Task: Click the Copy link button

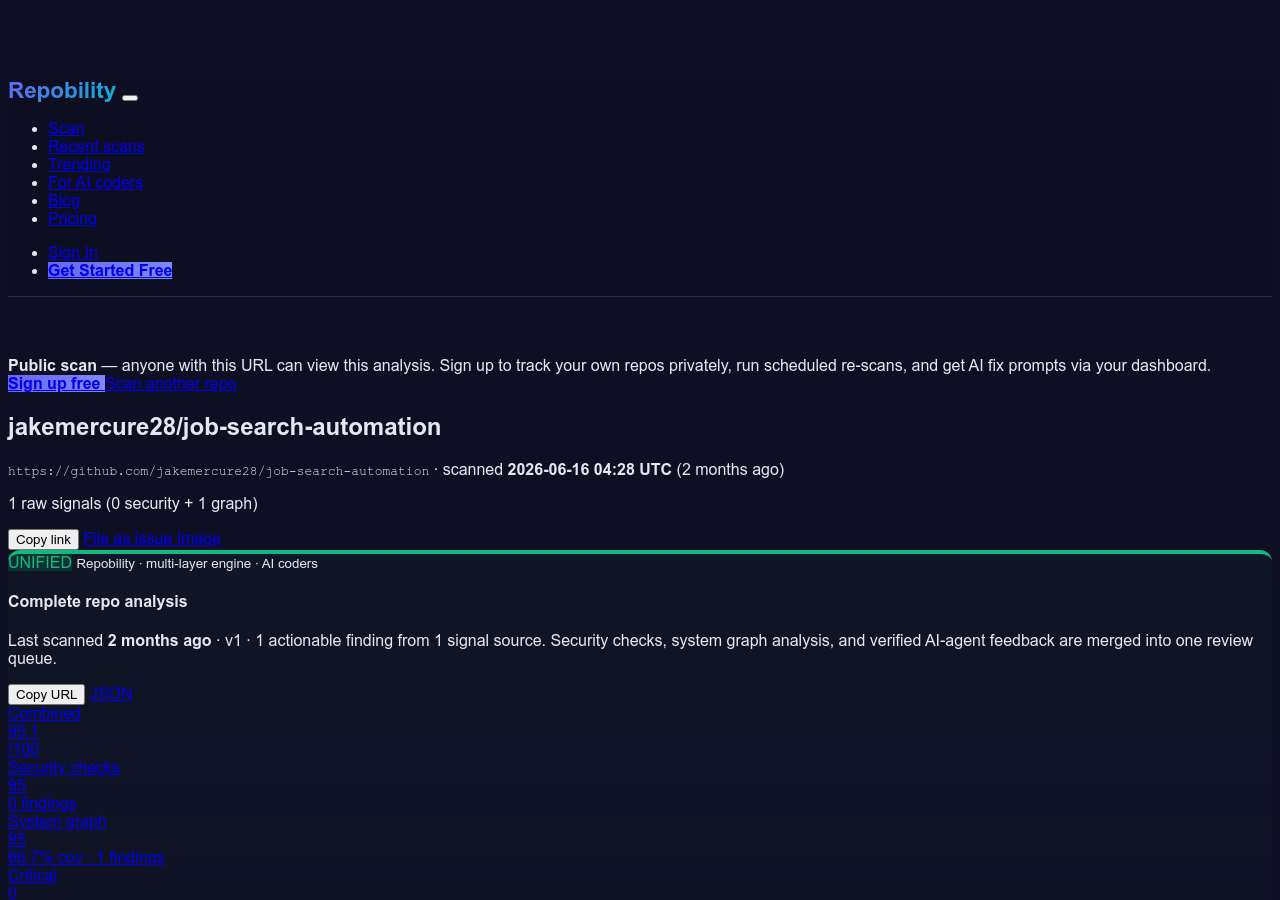Action: (x=43, y=539)
